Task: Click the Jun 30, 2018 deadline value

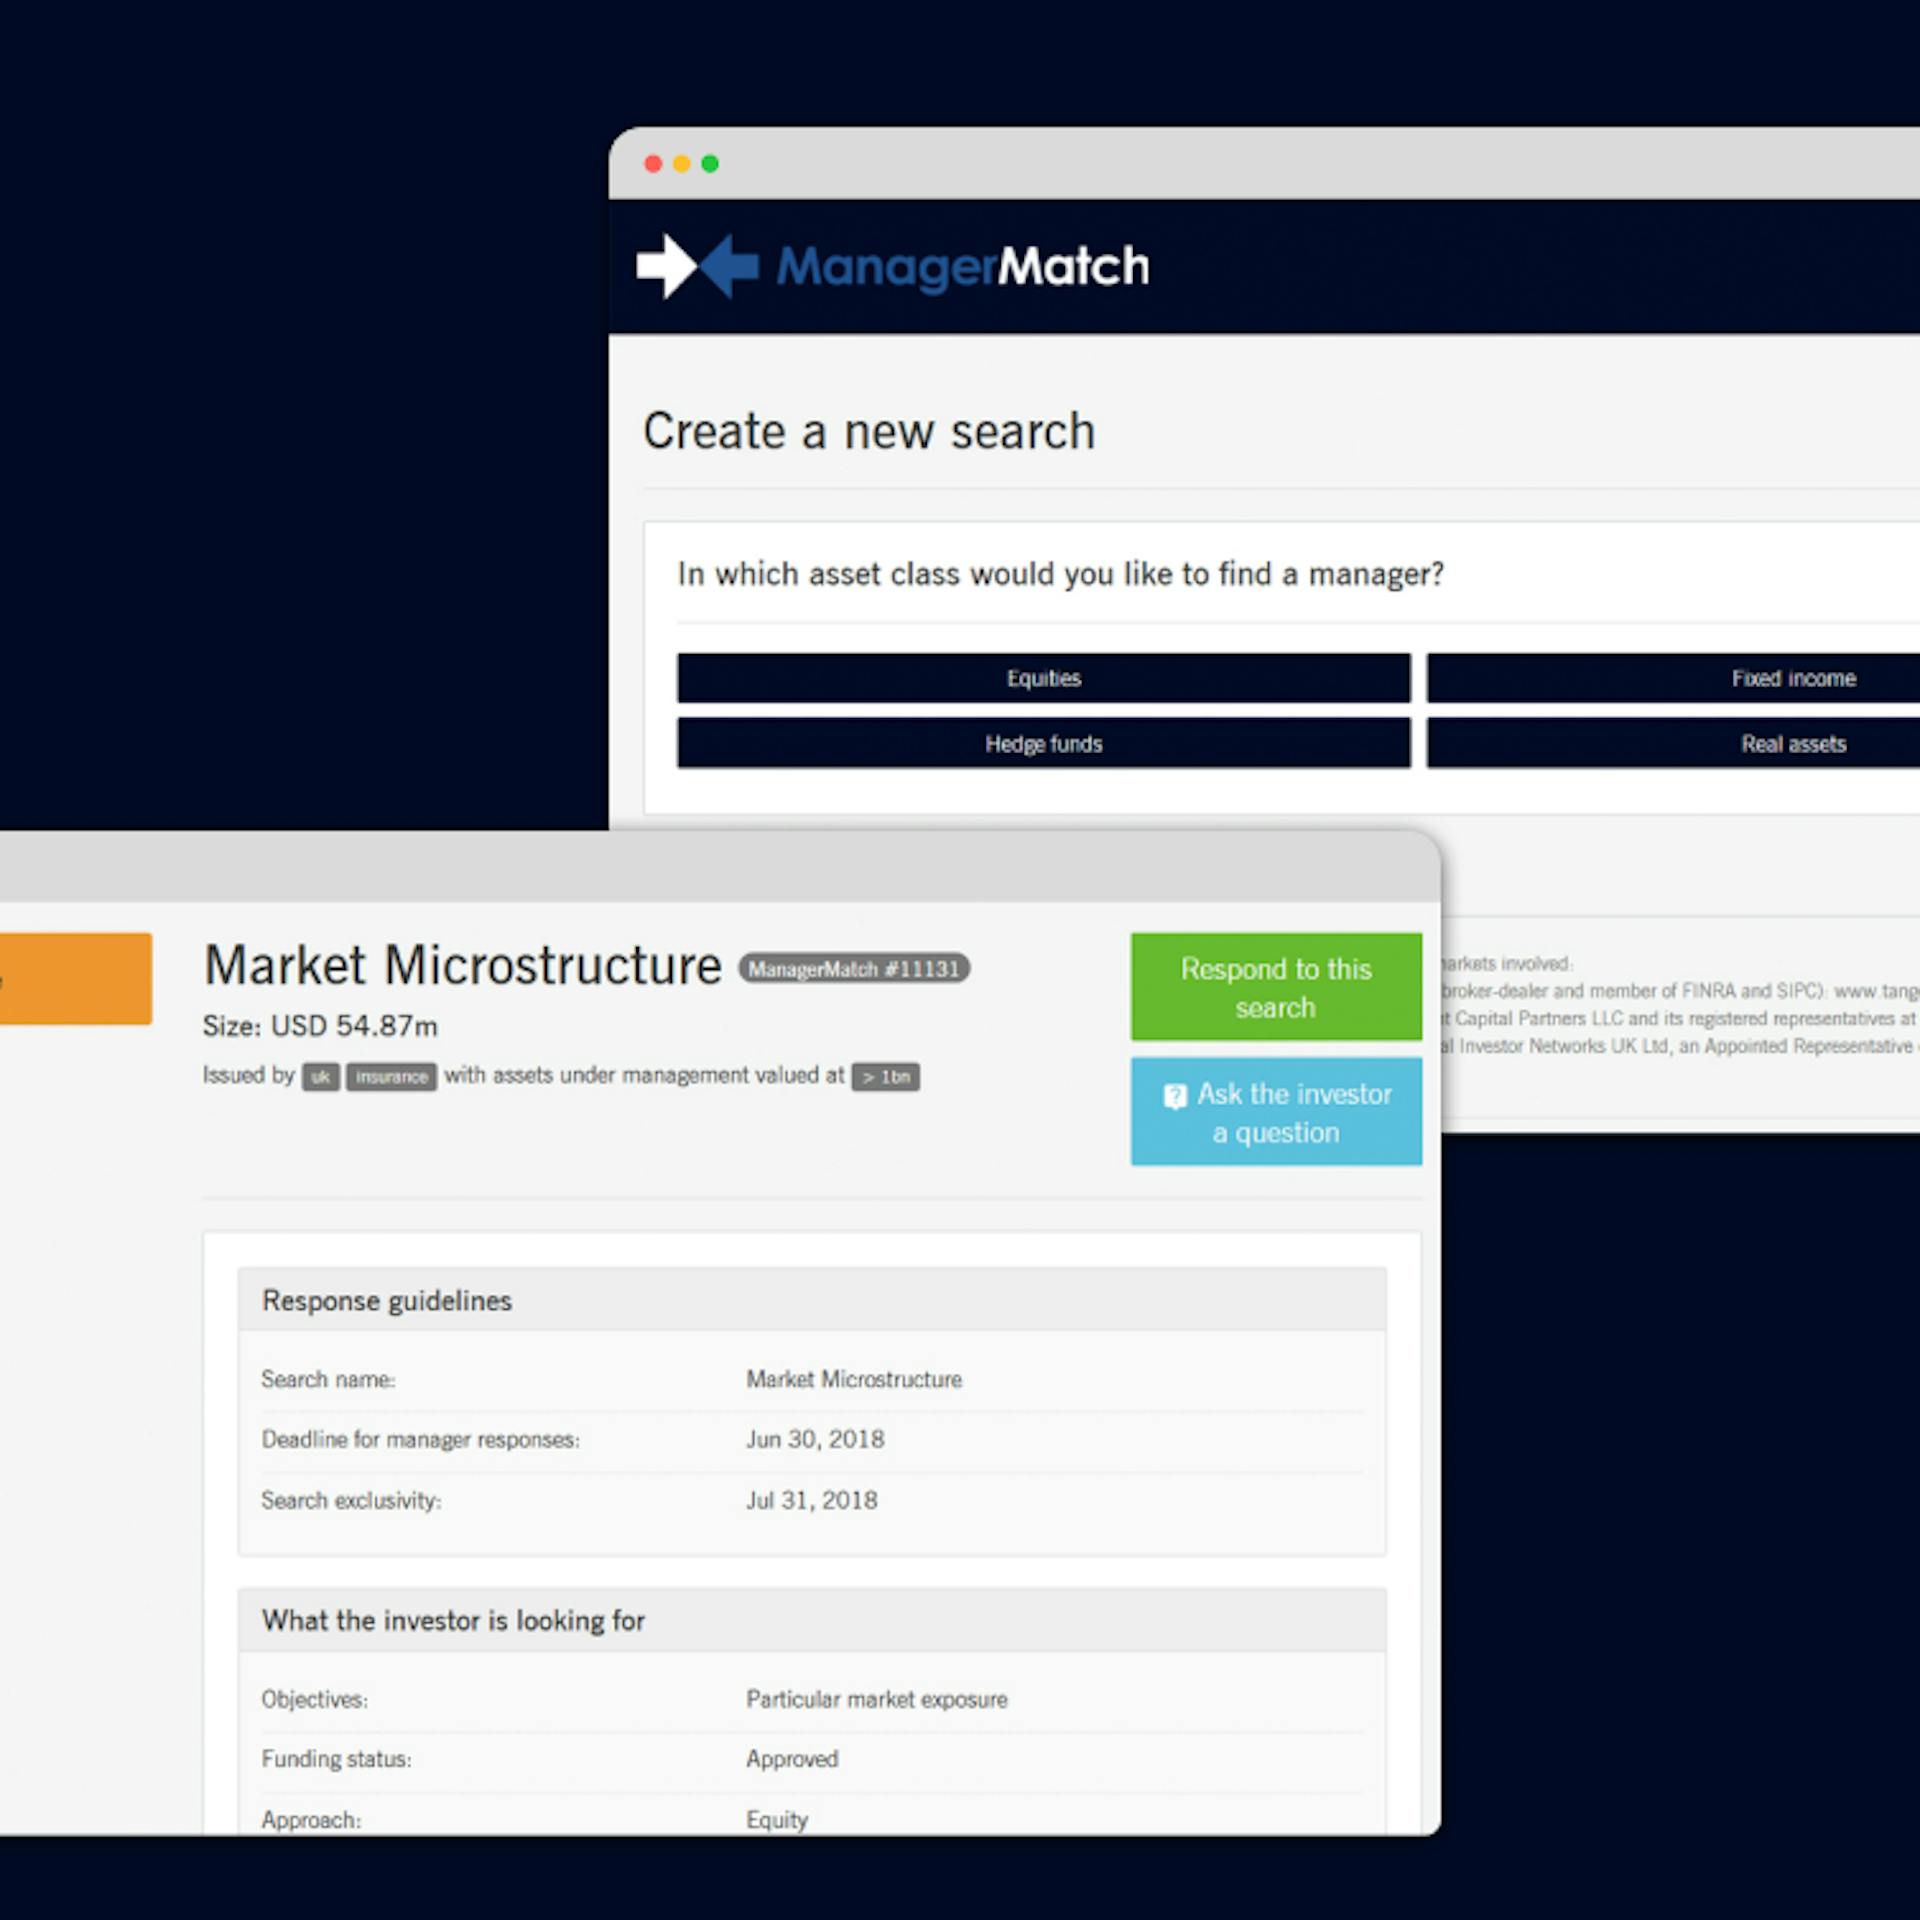Action: coord(815,1439)
